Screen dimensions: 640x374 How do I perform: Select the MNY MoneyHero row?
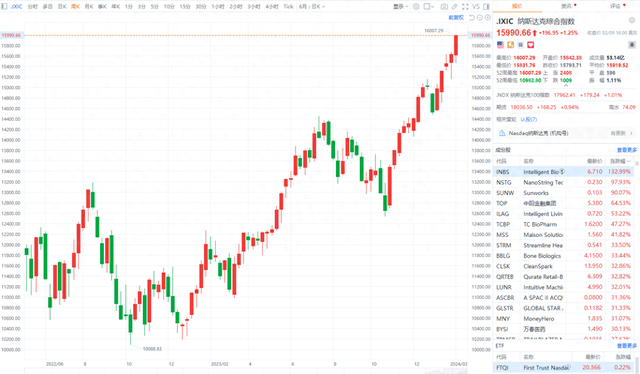[x=563, y=318]
